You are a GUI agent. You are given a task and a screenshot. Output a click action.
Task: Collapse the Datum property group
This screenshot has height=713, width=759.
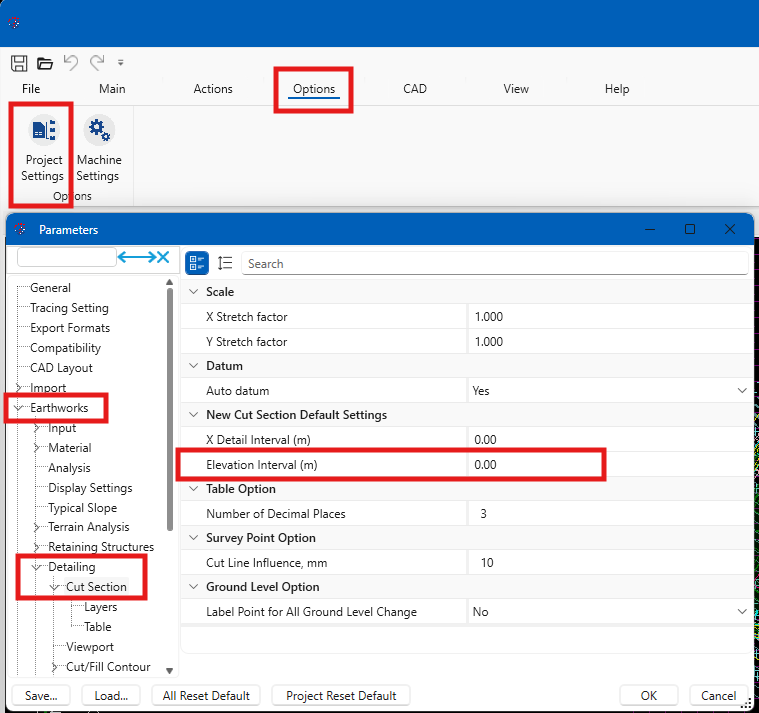click(x=194, y=366)
